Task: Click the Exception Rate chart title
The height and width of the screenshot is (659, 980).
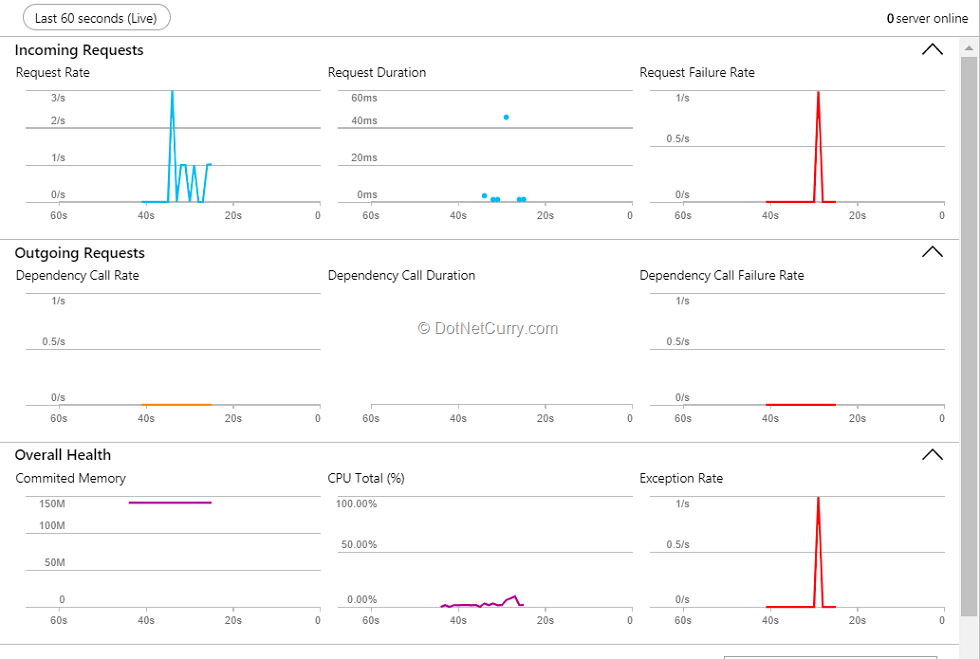Action: coord(681,478)
